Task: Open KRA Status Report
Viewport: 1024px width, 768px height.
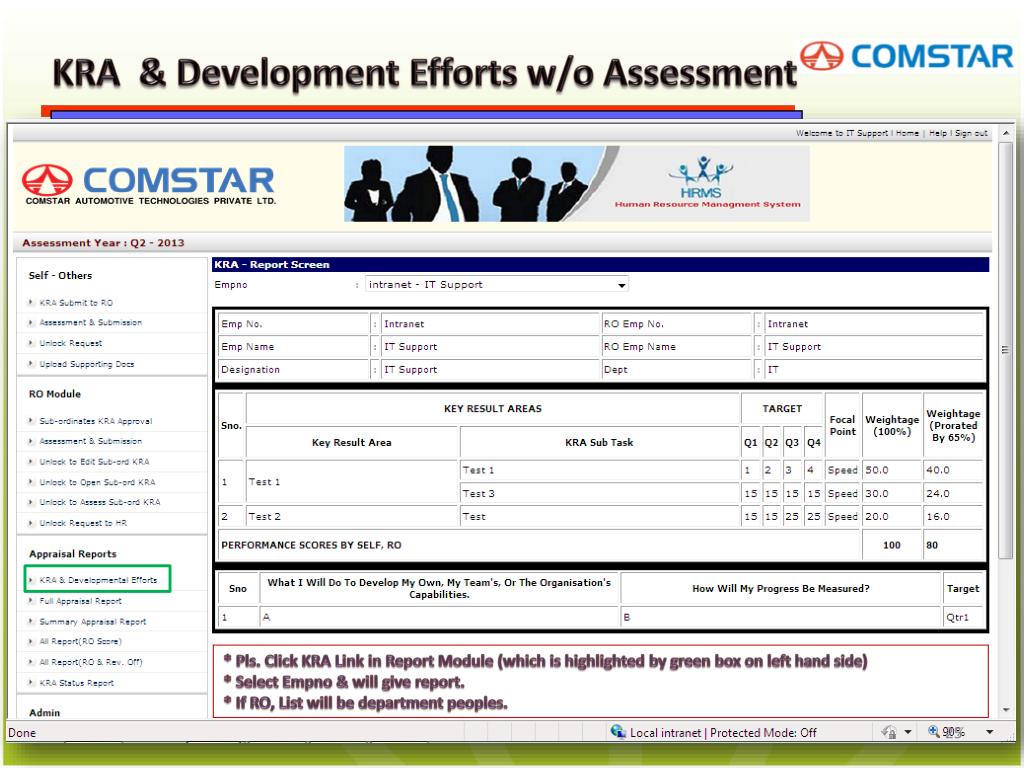Action: coord(76,683)
